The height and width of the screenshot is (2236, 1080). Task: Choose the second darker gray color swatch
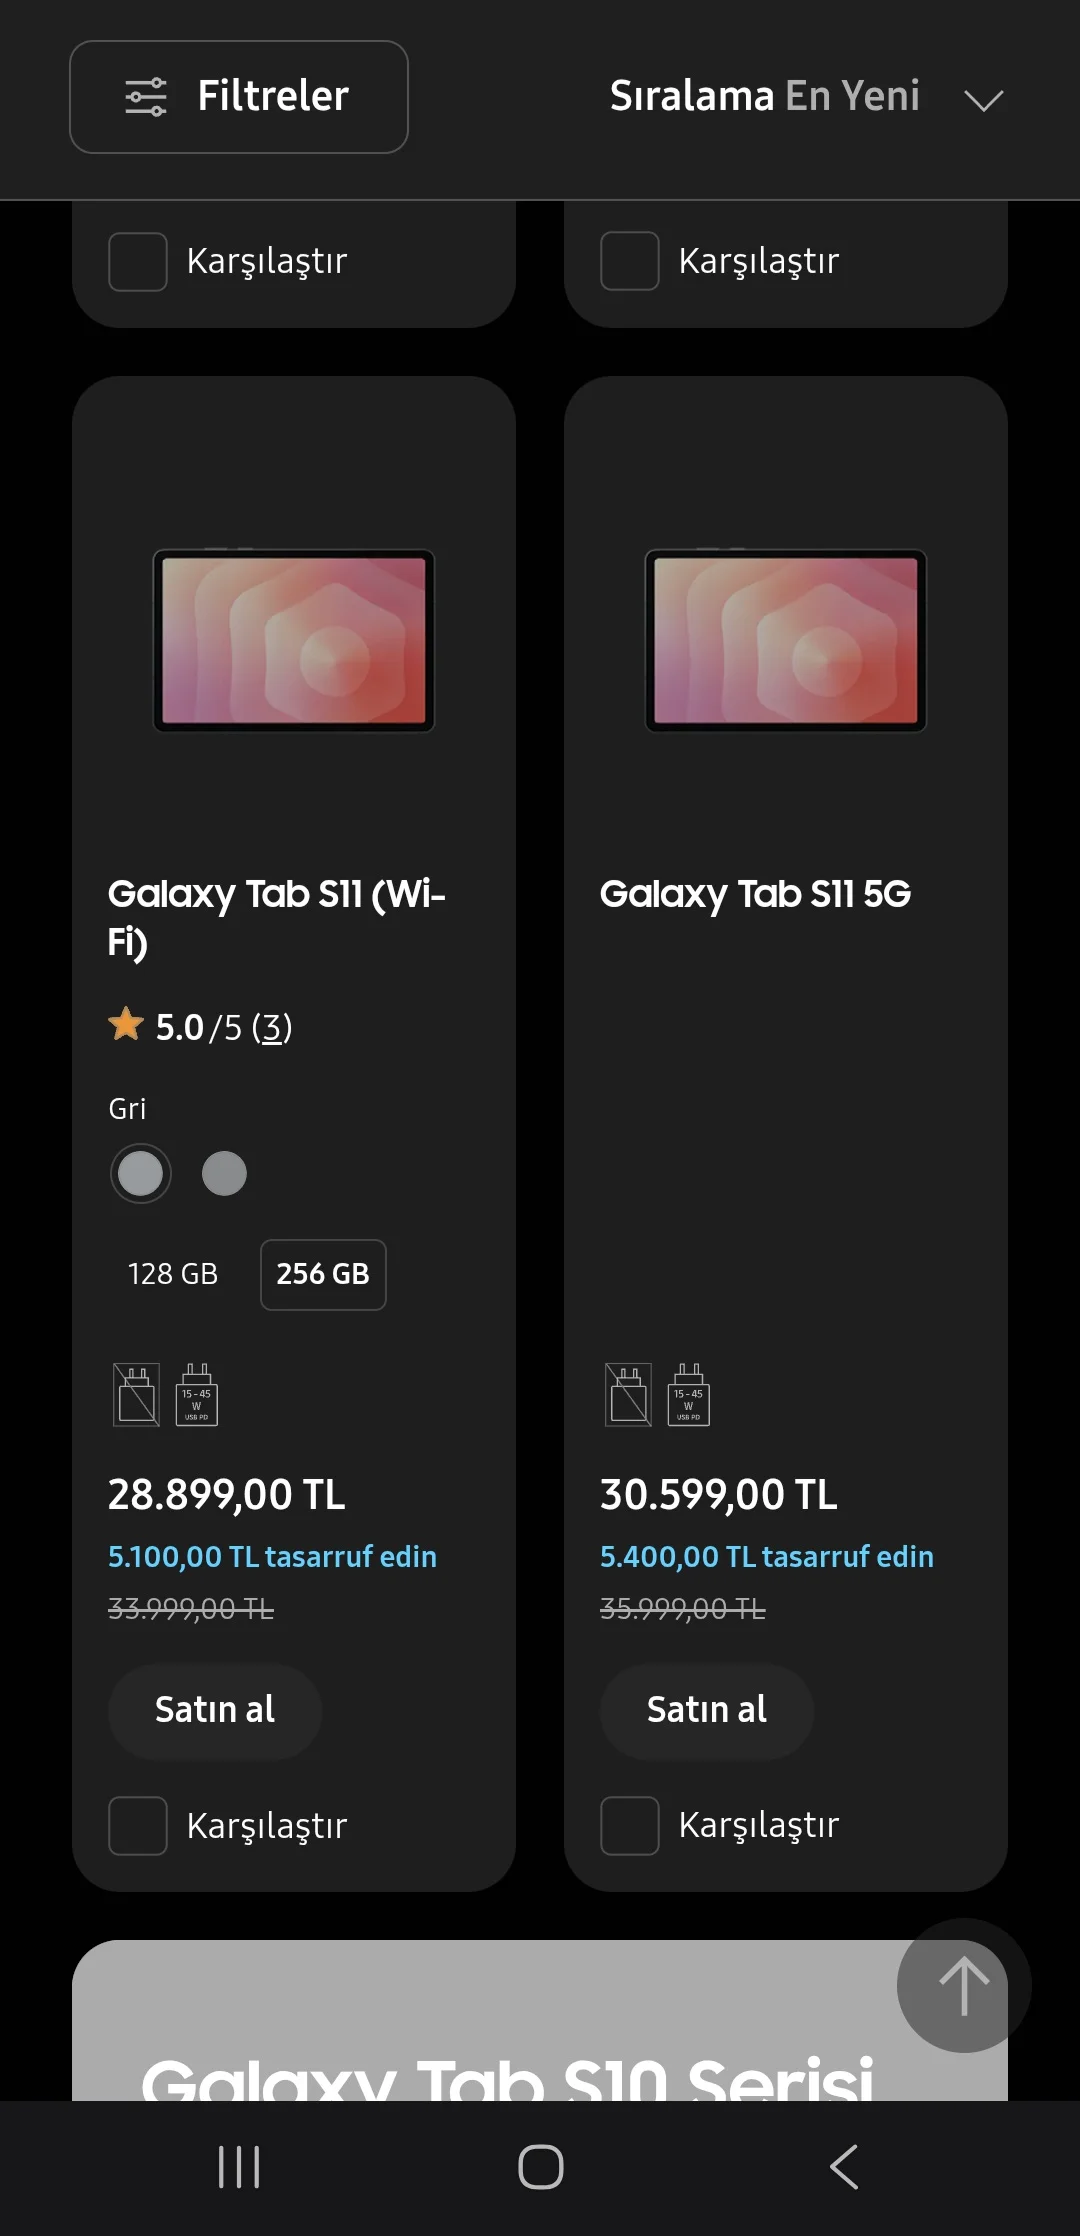[x=224, y=1173]
